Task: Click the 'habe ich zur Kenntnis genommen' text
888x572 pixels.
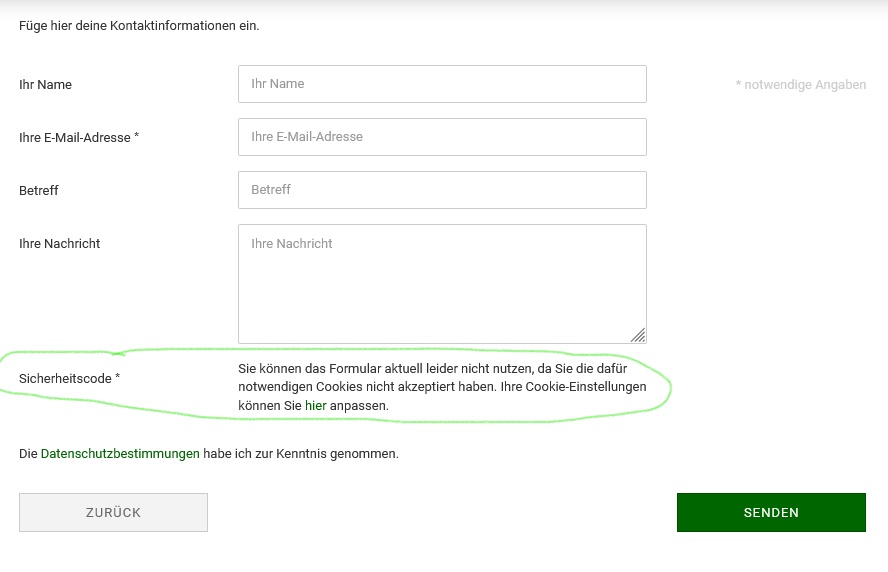Action: (x=301, y=454)
